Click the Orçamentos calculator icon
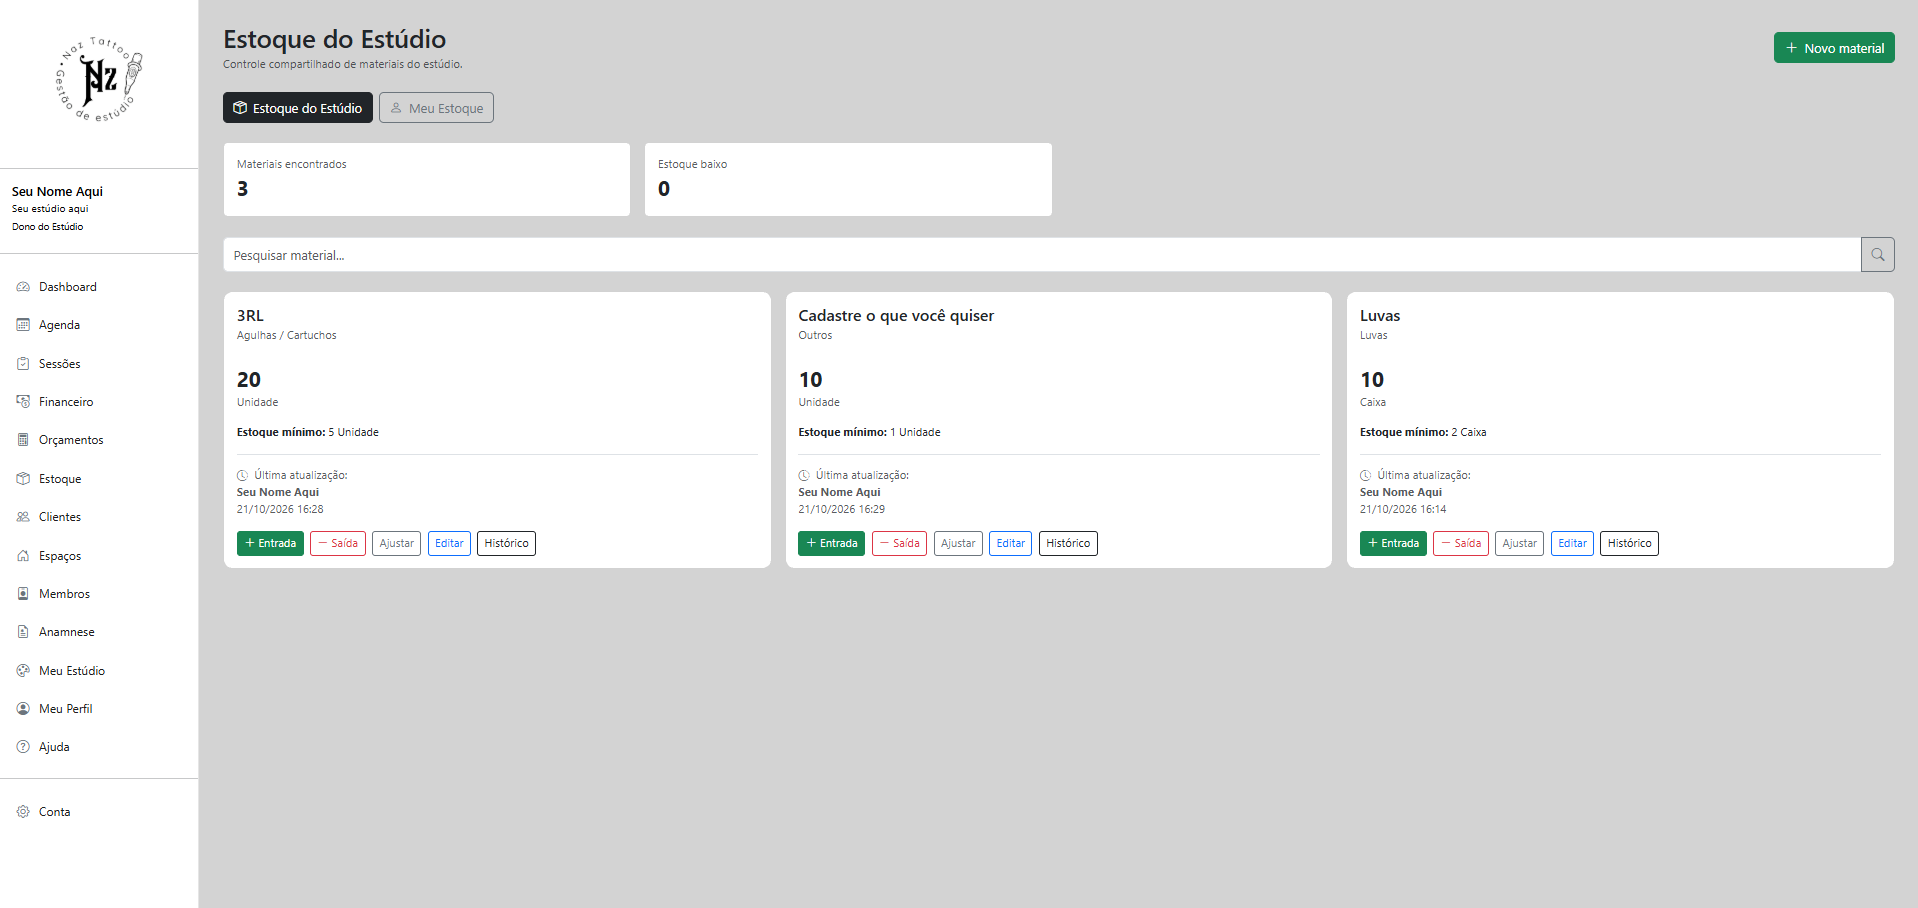 click(23, 440)
